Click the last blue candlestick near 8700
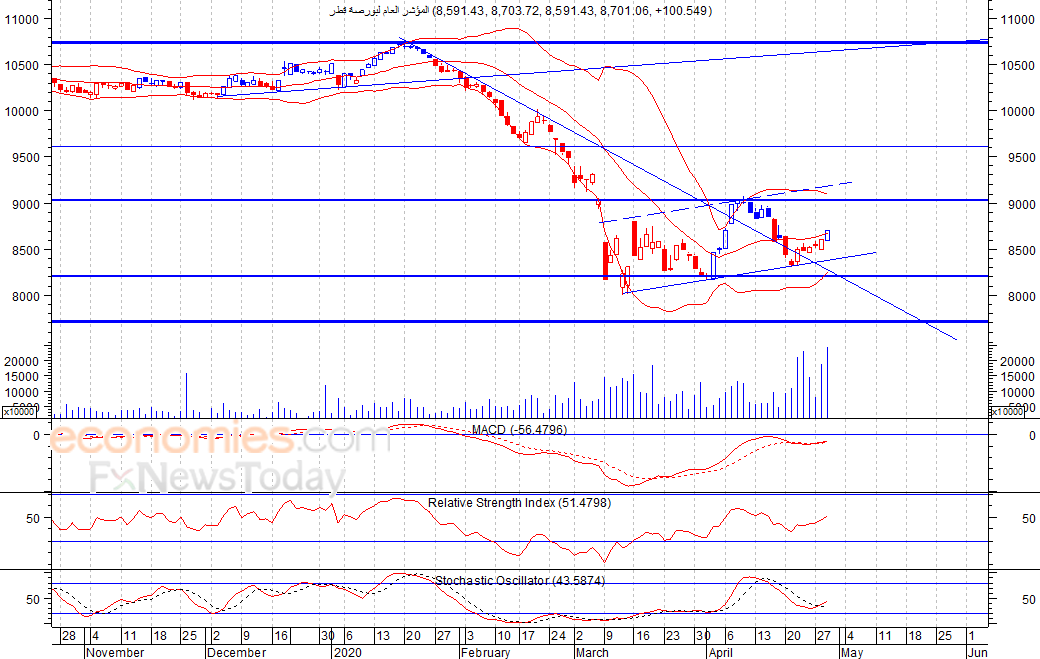This screenshot has height=659, width=1040. [828, 235]
